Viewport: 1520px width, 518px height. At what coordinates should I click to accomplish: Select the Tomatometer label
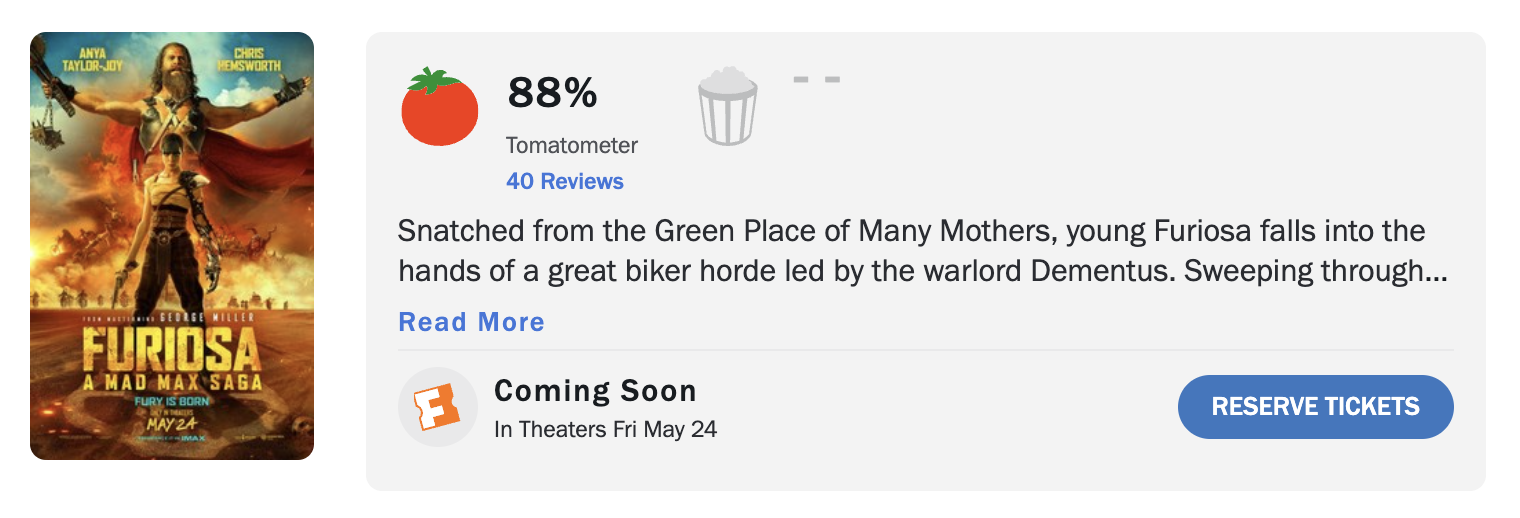click(x=571, y=145)
